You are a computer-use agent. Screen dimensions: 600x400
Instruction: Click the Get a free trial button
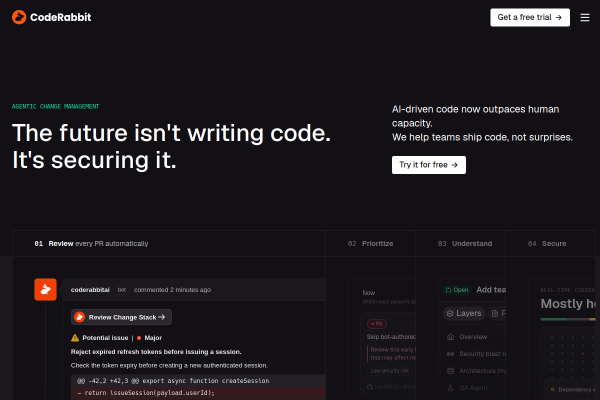[x=530, y=18]
